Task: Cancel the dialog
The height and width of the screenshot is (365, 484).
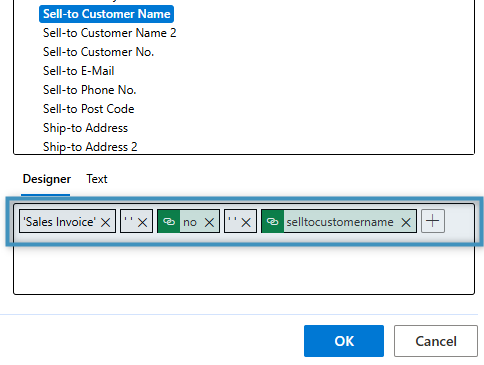Action: [436, 341]
